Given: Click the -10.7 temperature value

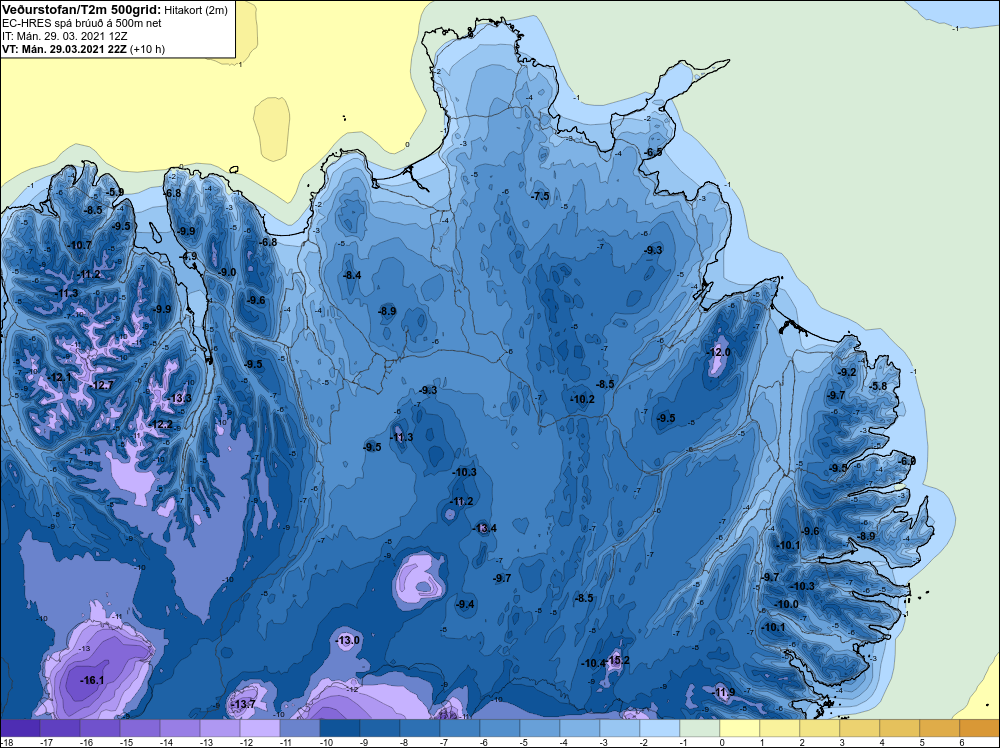Looking at the screenshot, I should (79, 245).
